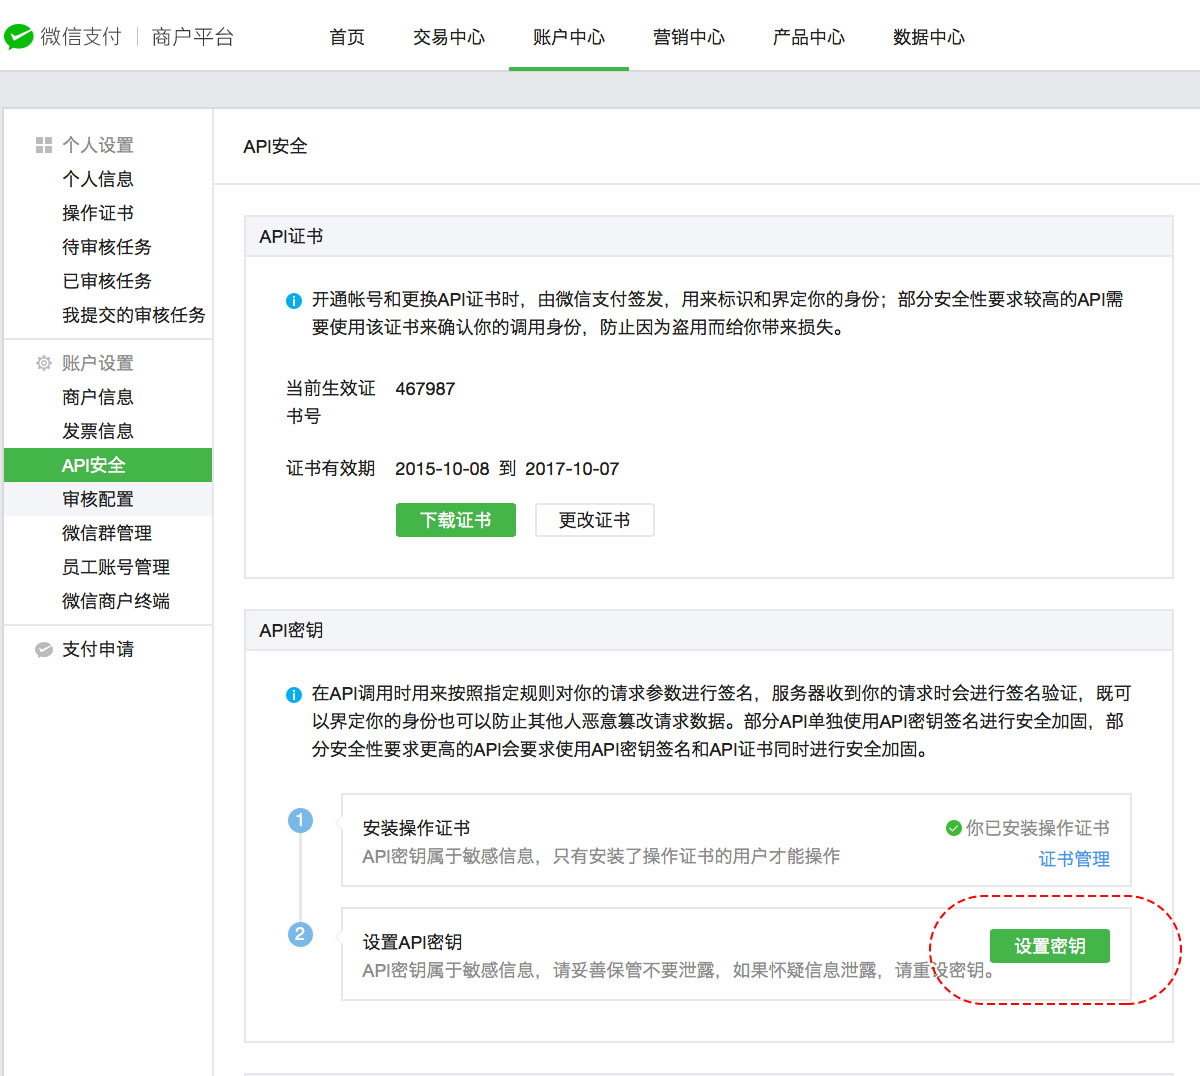Image resolution: width=1200 pixels, height=1076 pixels.
Task: Click the 账户设置 gear icon
Action: tap(44, 363)
